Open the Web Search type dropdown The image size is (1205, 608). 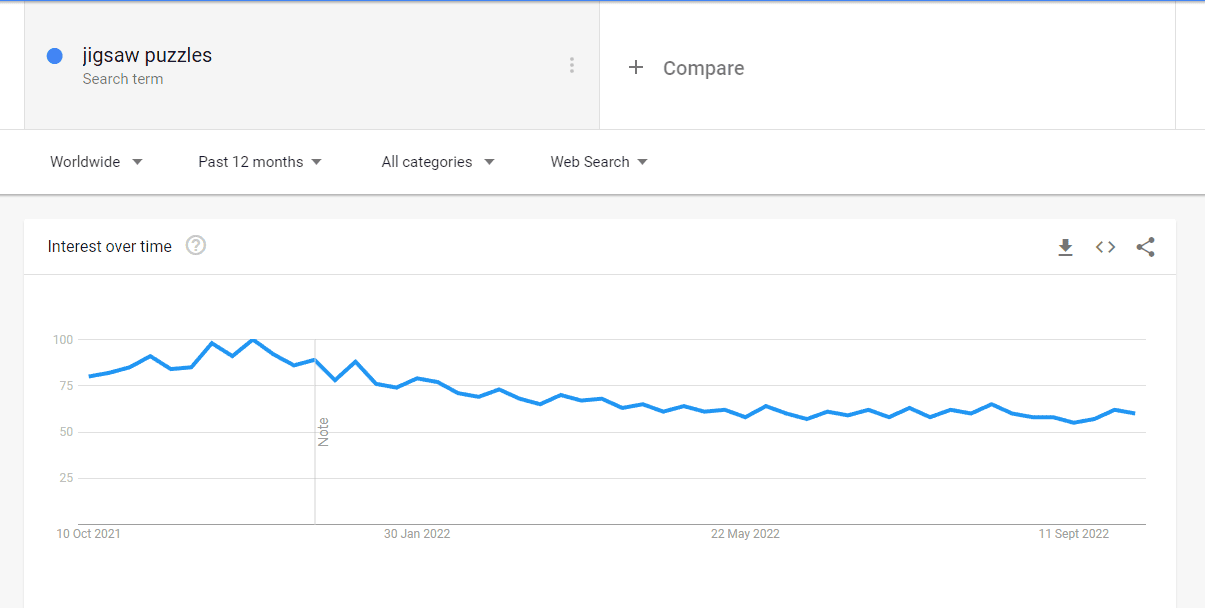pyautogui.click(x=599, y=162)
